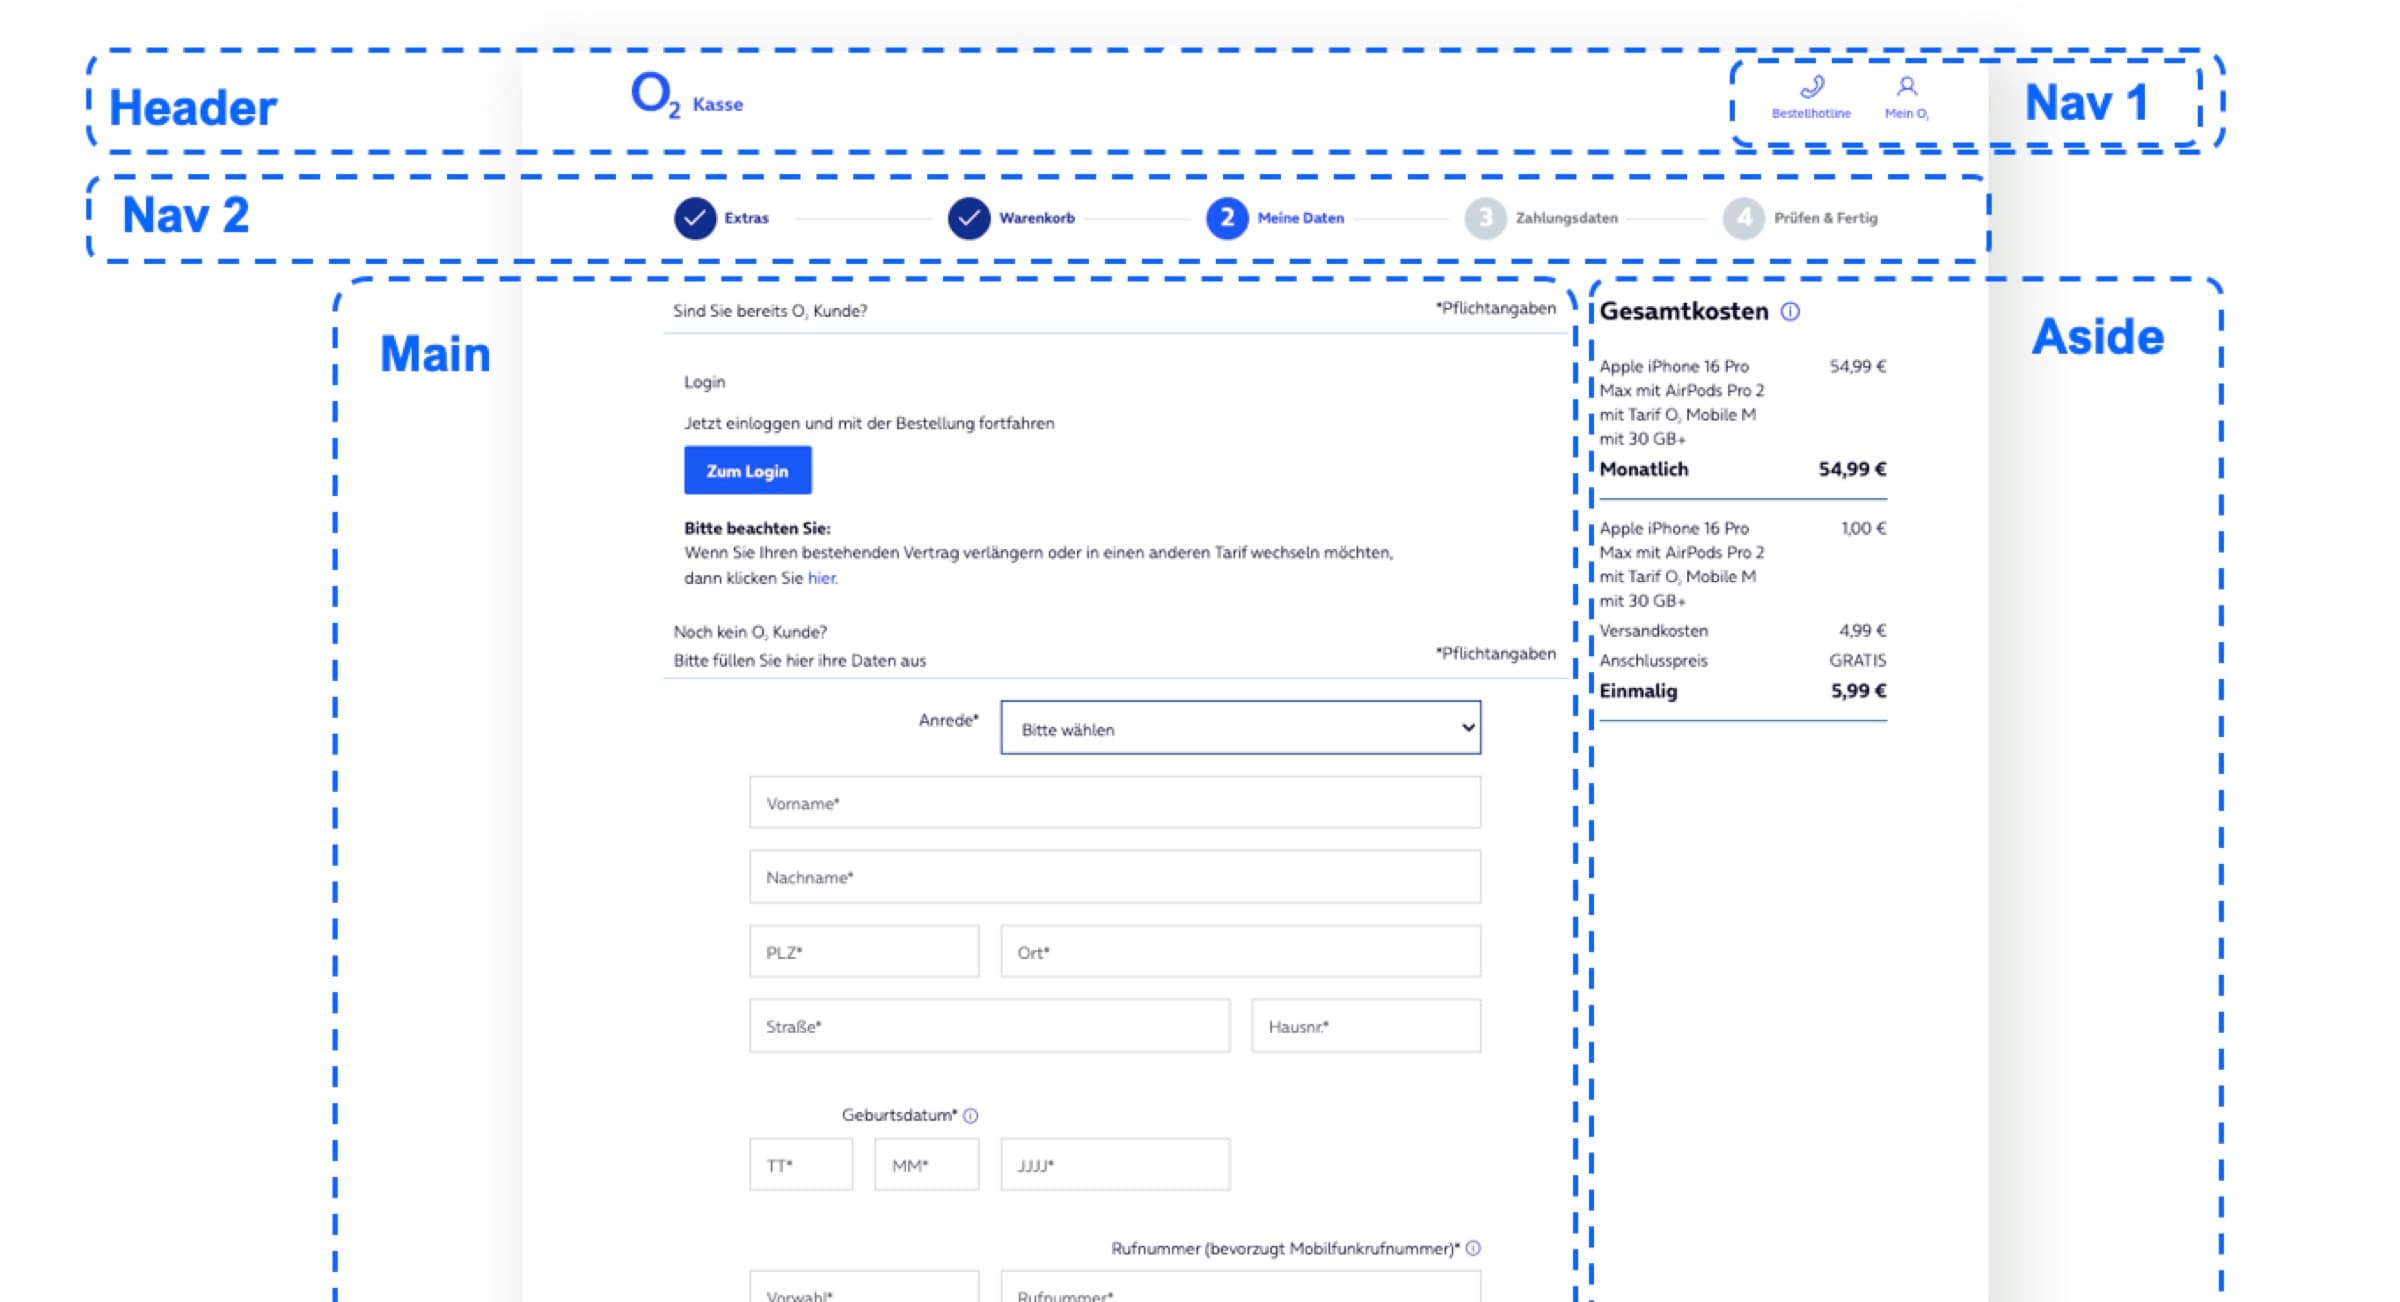This screenshot has height=1302, width=2400.
Task: Open the Bestellhotline phone icon
Action: coord(1811,87)
